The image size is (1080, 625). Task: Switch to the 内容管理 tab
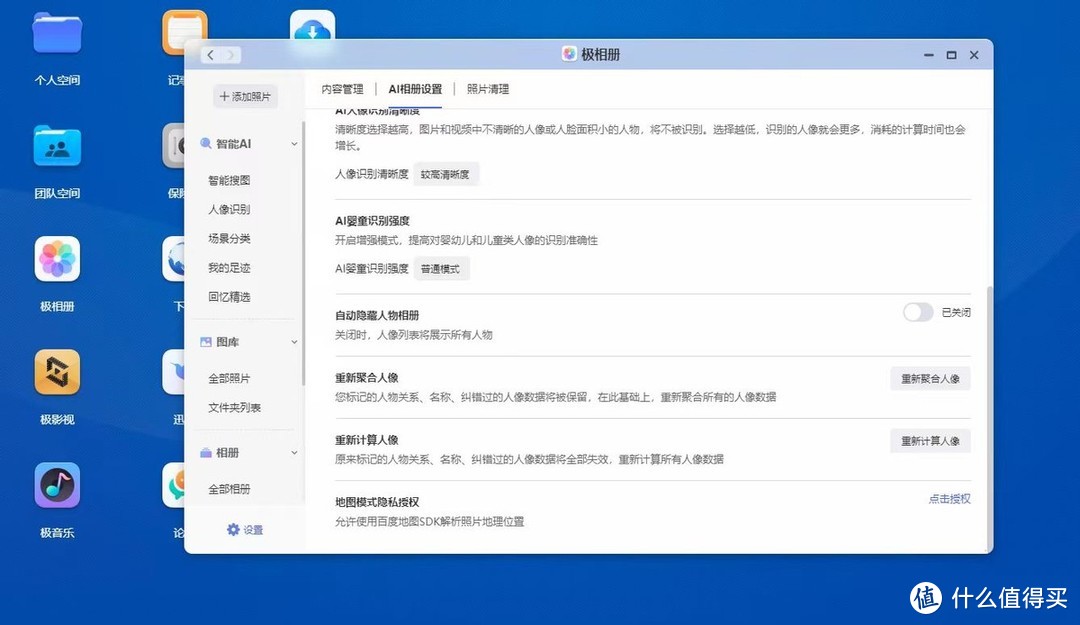pyautogui.click(x=342, y=88)
